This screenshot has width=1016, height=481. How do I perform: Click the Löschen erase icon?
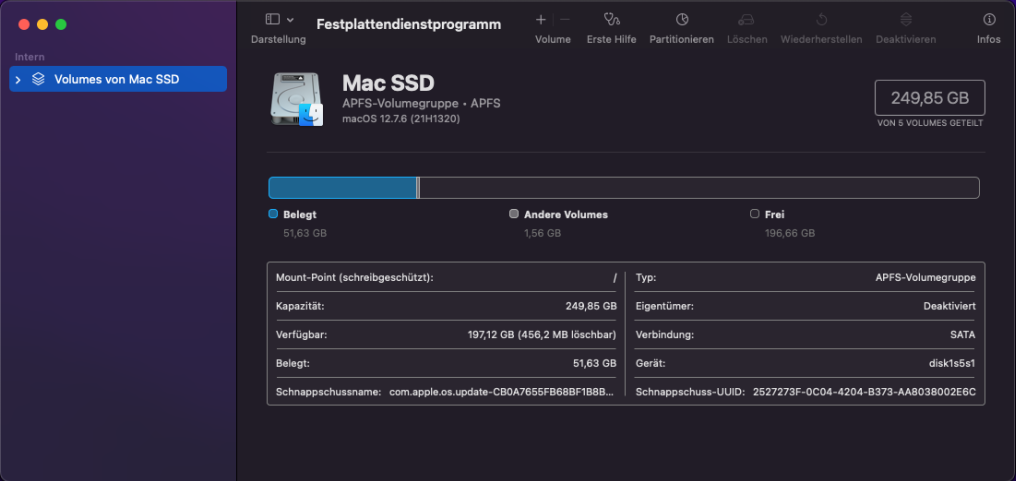click(x=746, y=19)
